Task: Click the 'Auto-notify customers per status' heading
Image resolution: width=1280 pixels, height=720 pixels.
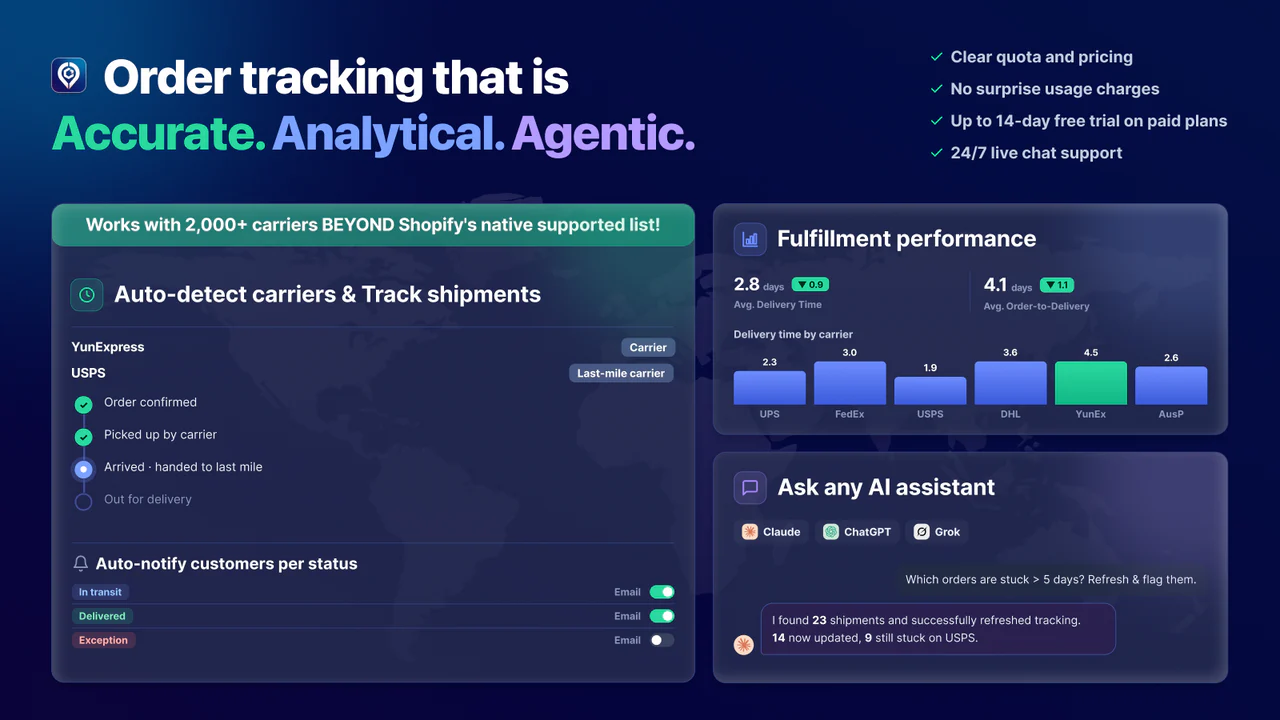Action: point(226,564)
